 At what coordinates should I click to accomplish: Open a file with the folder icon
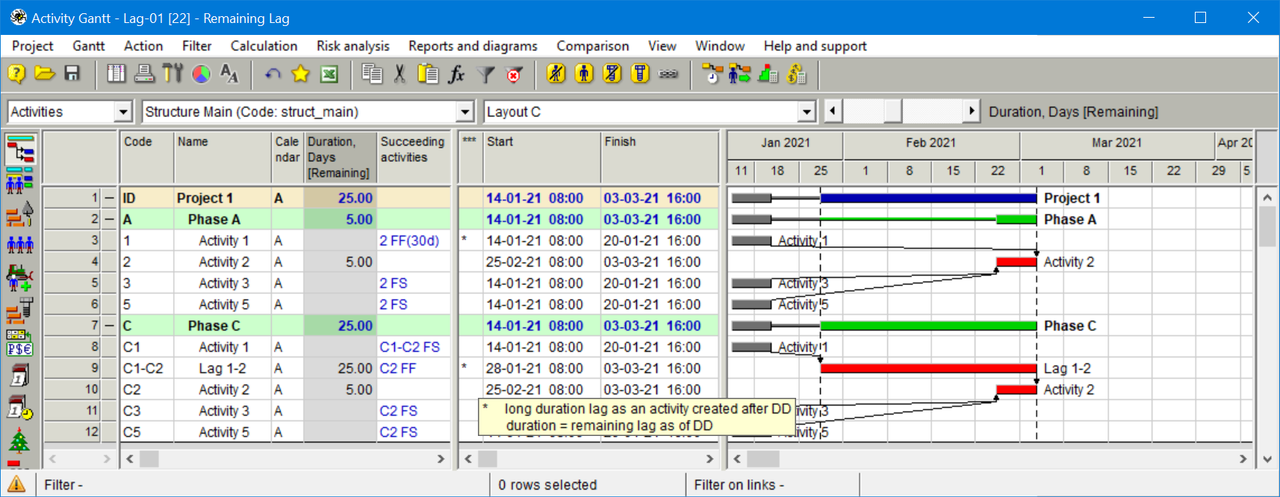[44, 74]
